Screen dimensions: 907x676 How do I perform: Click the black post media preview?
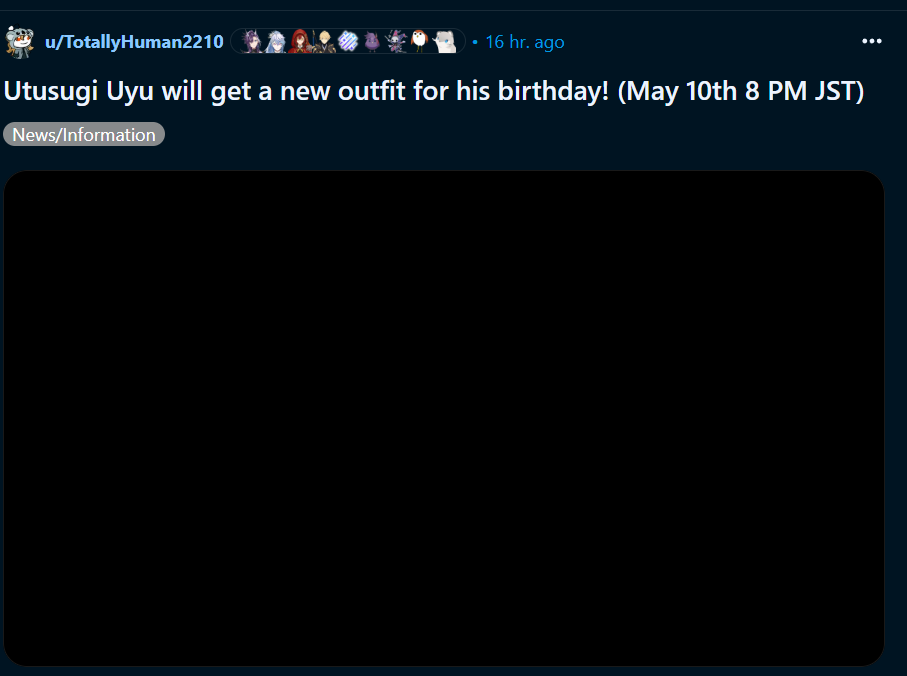(x=444, y=418)
